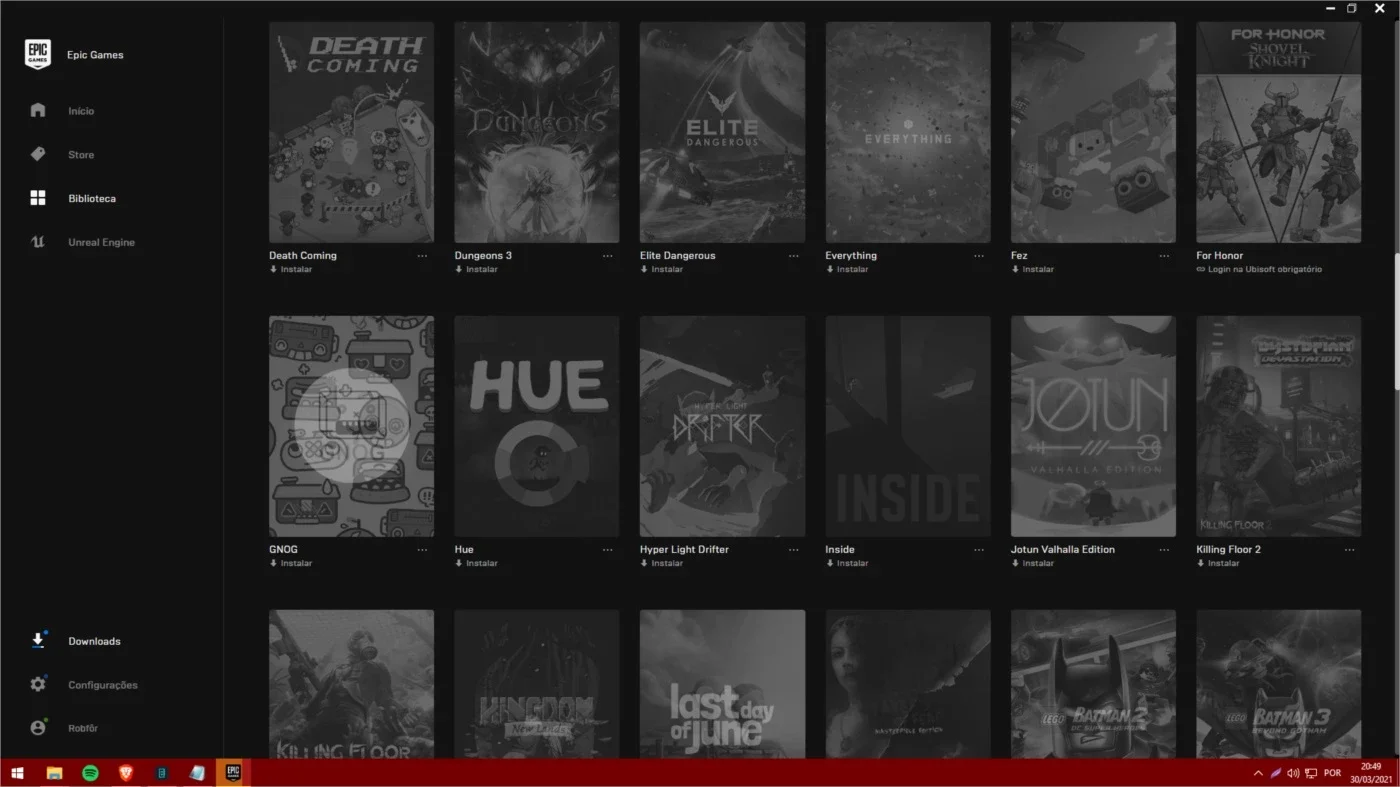This screenshot has height=787, width=1400.
Task: Select the LEGO Batman 2 cover
Action: point(1093,684)
